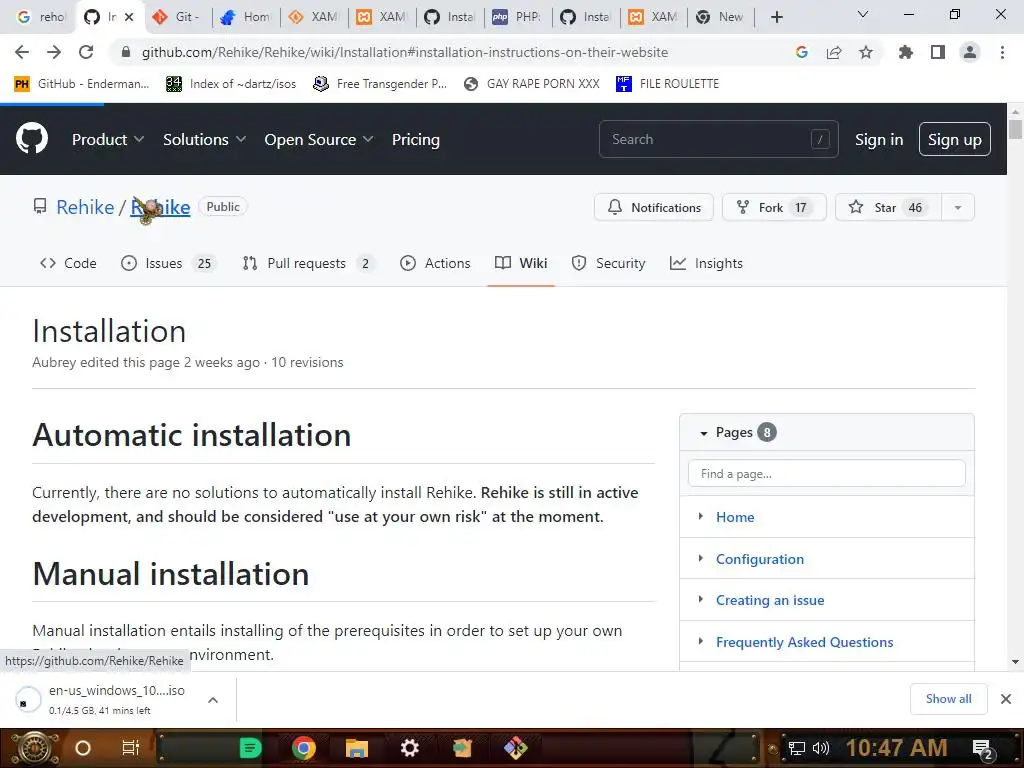Screen dimensions: 1024x768
Task: Open the star lists dropdown arrow
Action: pos(958,208)
